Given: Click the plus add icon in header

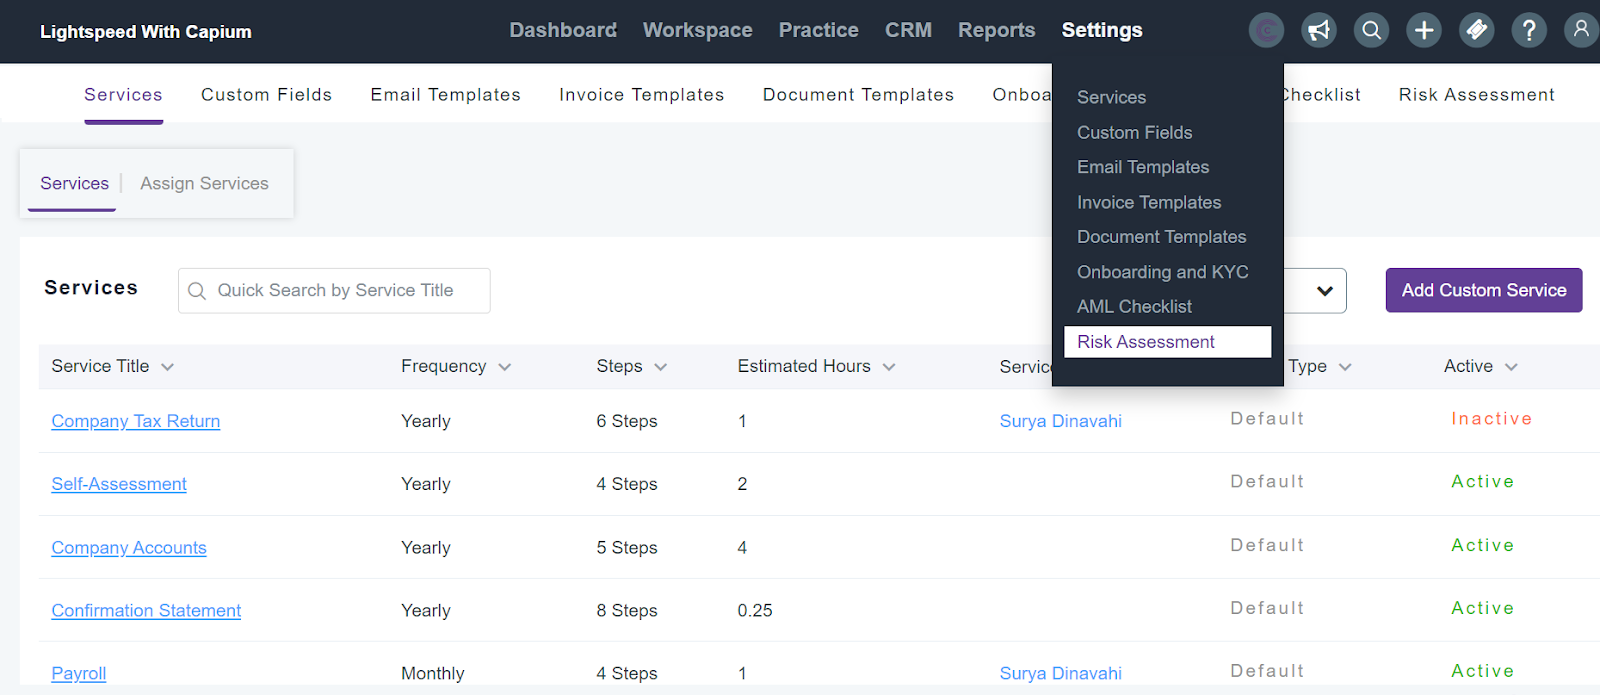Looking at the screenshot, I should point(1424,30).
